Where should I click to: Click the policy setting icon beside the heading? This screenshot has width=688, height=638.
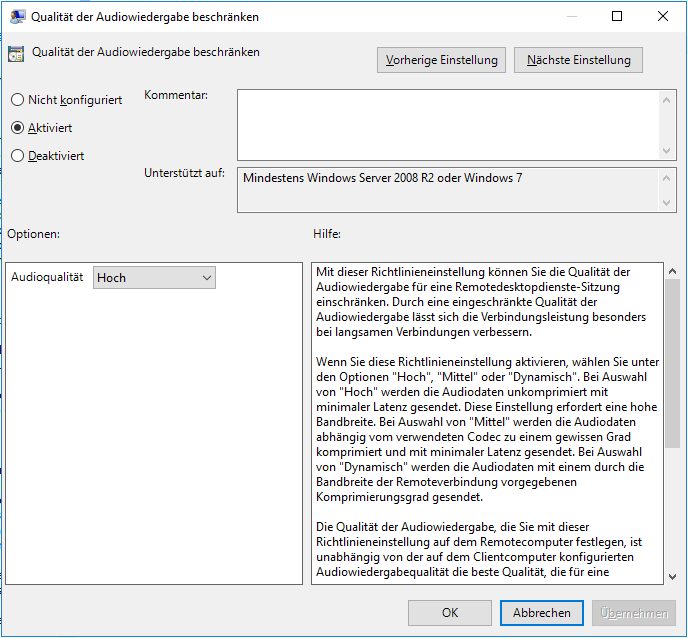click(16, 55)
